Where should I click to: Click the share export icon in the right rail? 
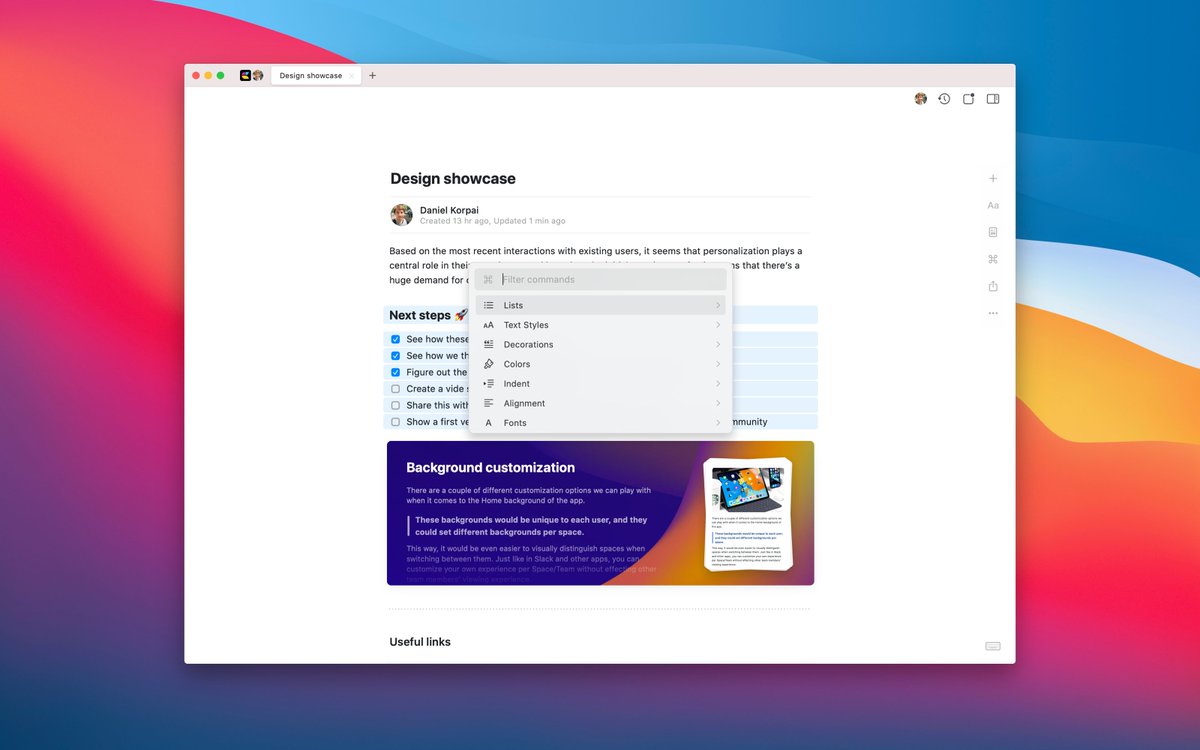point(993,286)
